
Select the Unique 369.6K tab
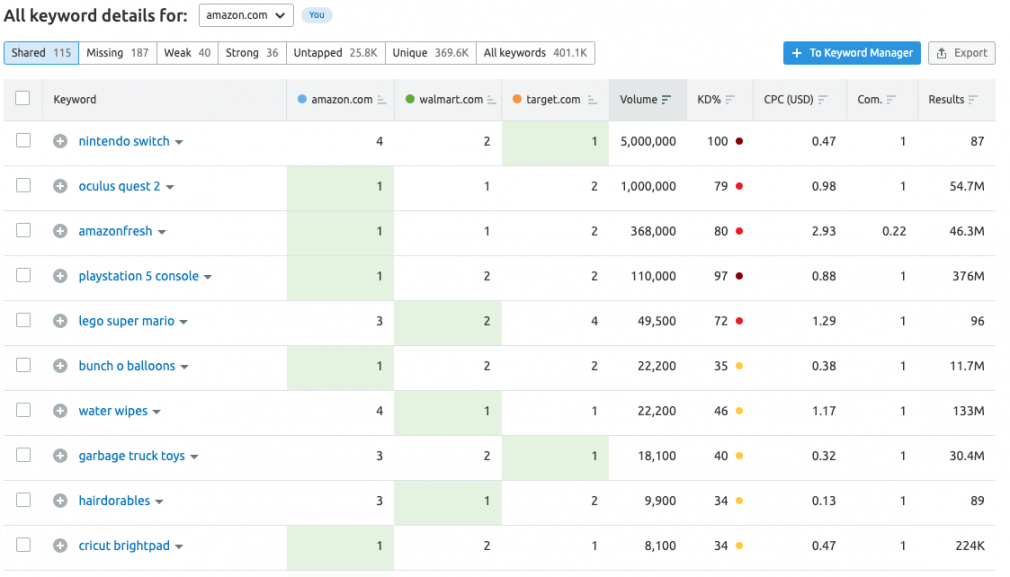pyautogui.click(x=430, y=53)
